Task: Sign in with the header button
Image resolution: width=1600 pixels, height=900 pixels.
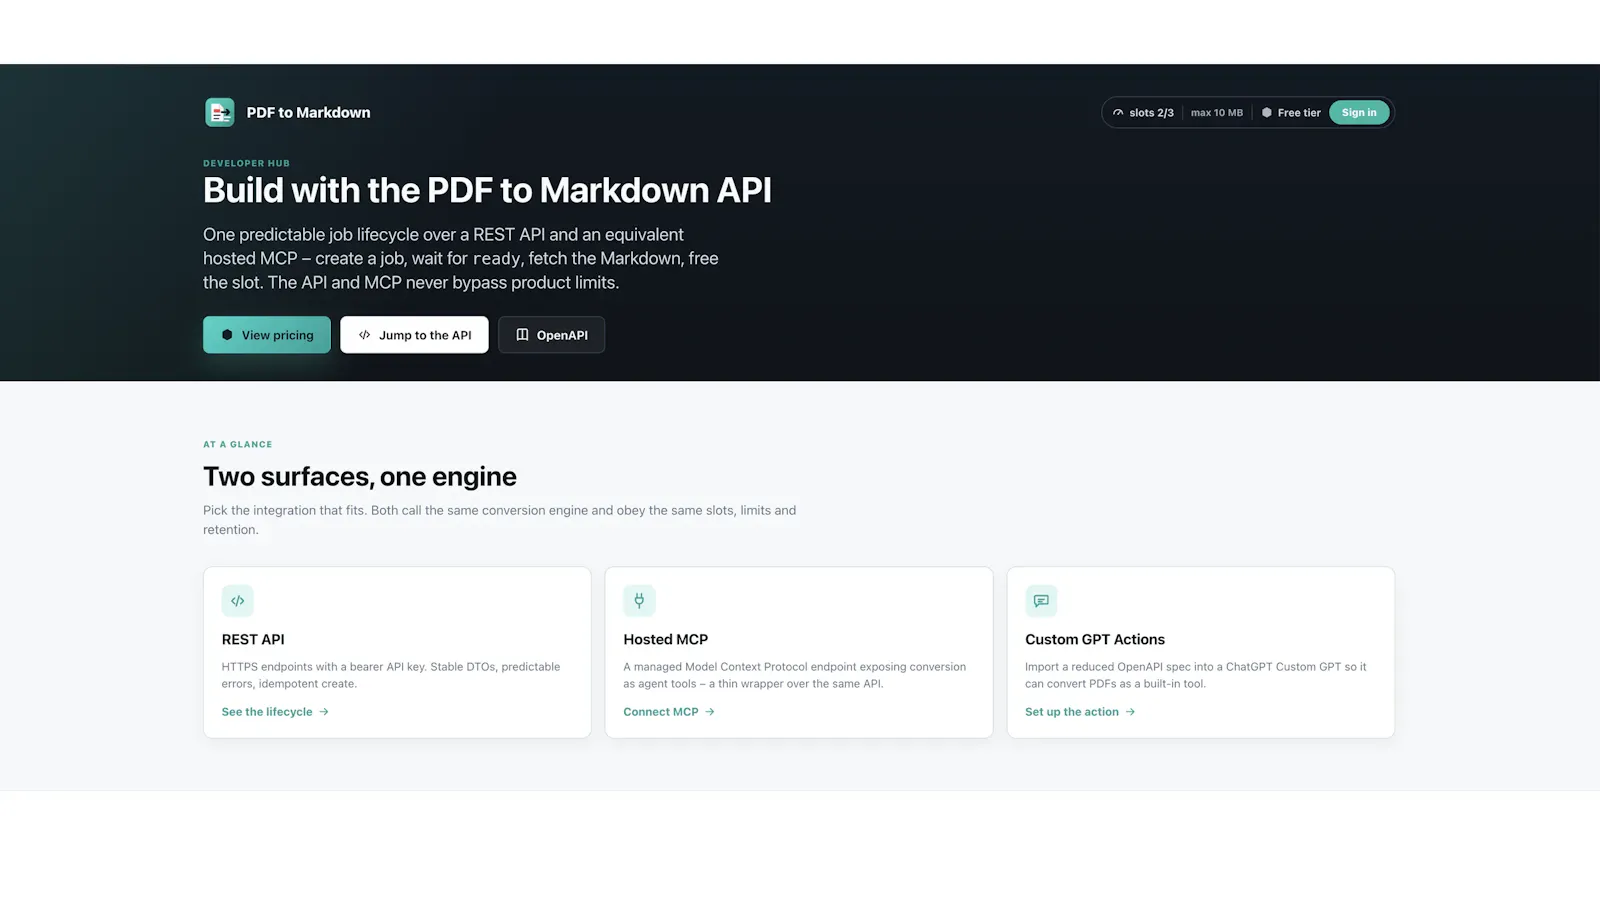Action: (1359, 113)
